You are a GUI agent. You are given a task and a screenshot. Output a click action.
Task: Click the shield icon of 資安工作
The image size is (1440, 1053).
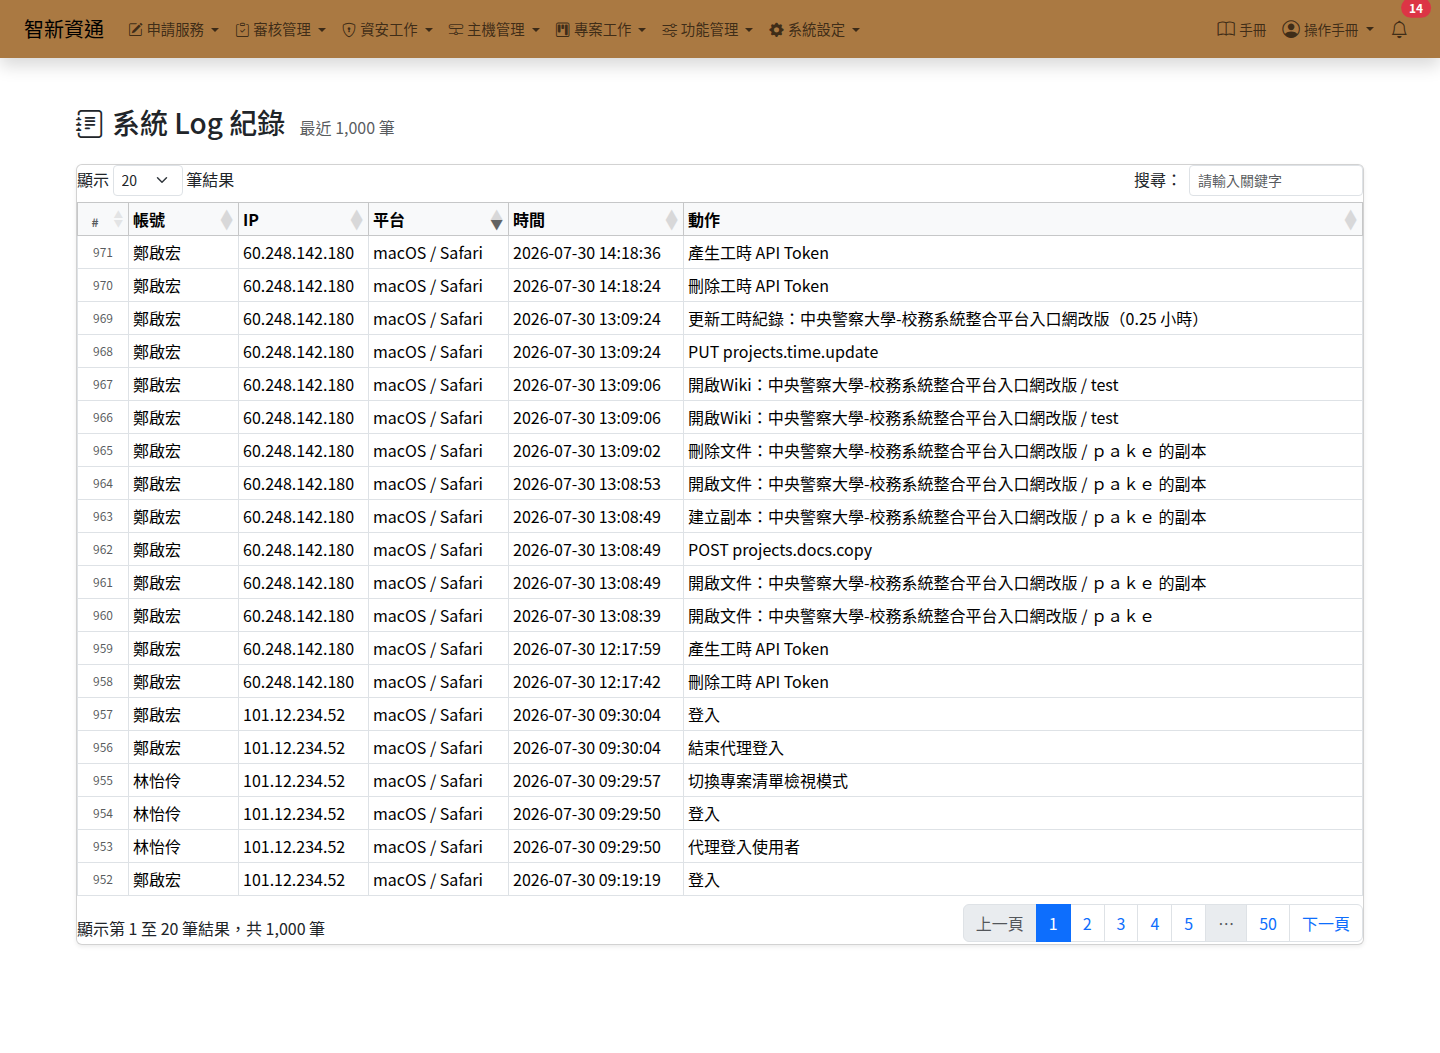coord(349,30)
